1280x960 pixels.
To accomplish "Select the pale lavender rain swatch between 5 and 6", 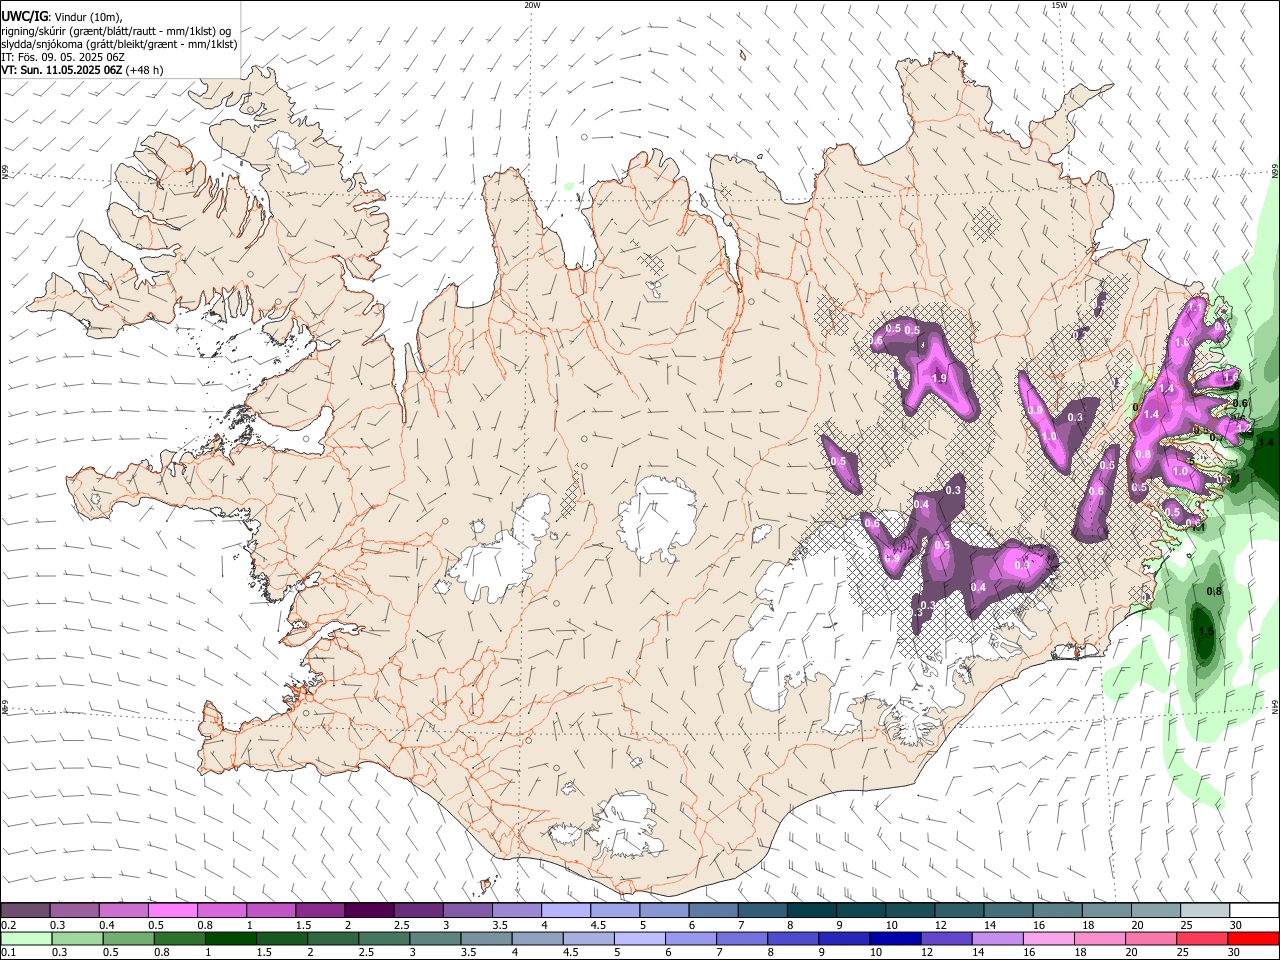I will coord(640,938).
